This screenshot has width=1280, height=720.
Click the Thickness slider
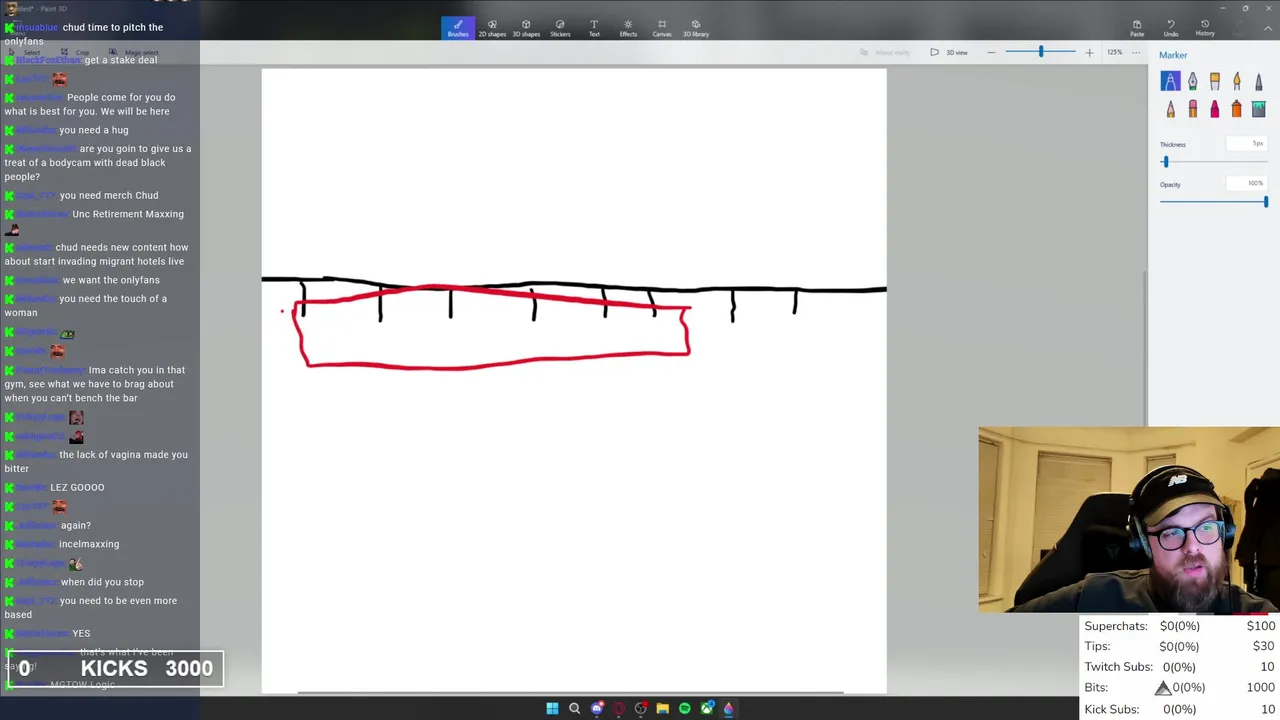[1214, 161]
